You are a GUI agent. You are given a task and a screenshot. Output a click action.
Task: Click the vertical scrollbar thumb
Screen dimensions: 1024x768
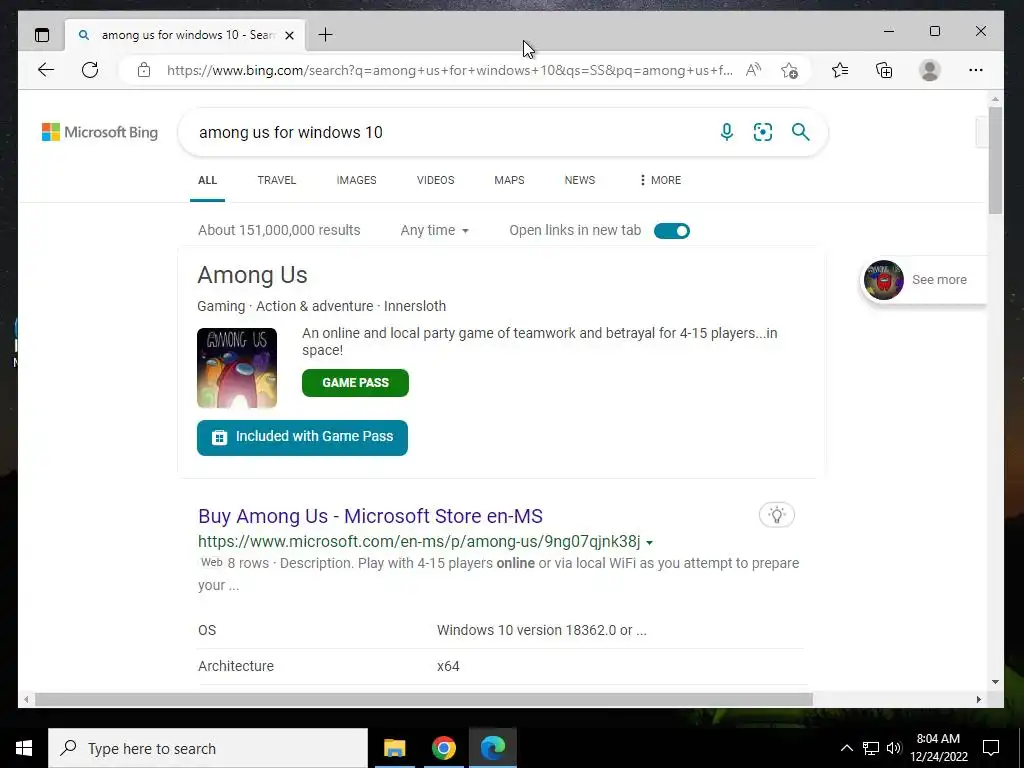995,160
